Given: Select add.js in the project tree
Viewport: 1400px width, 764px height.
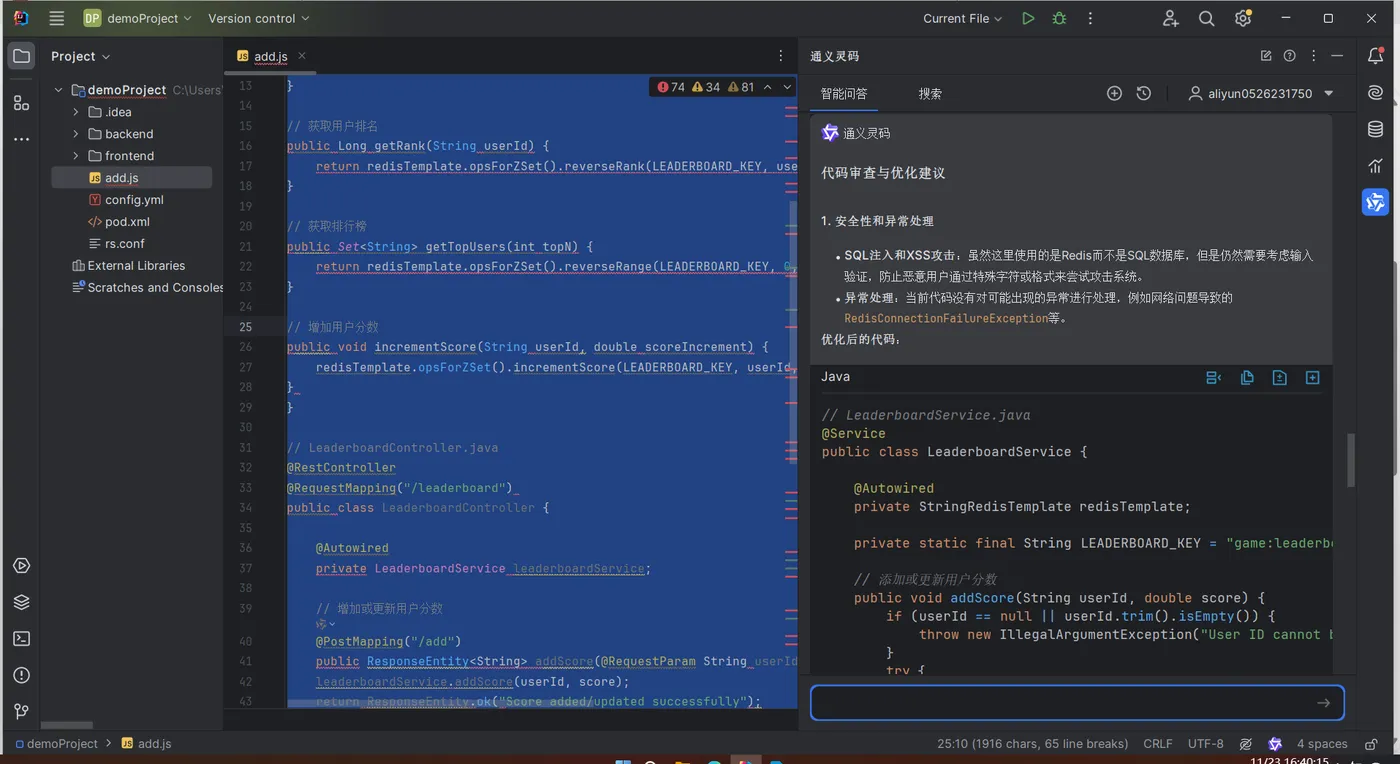Looking at the screenshot, I should tap(131, 178).
